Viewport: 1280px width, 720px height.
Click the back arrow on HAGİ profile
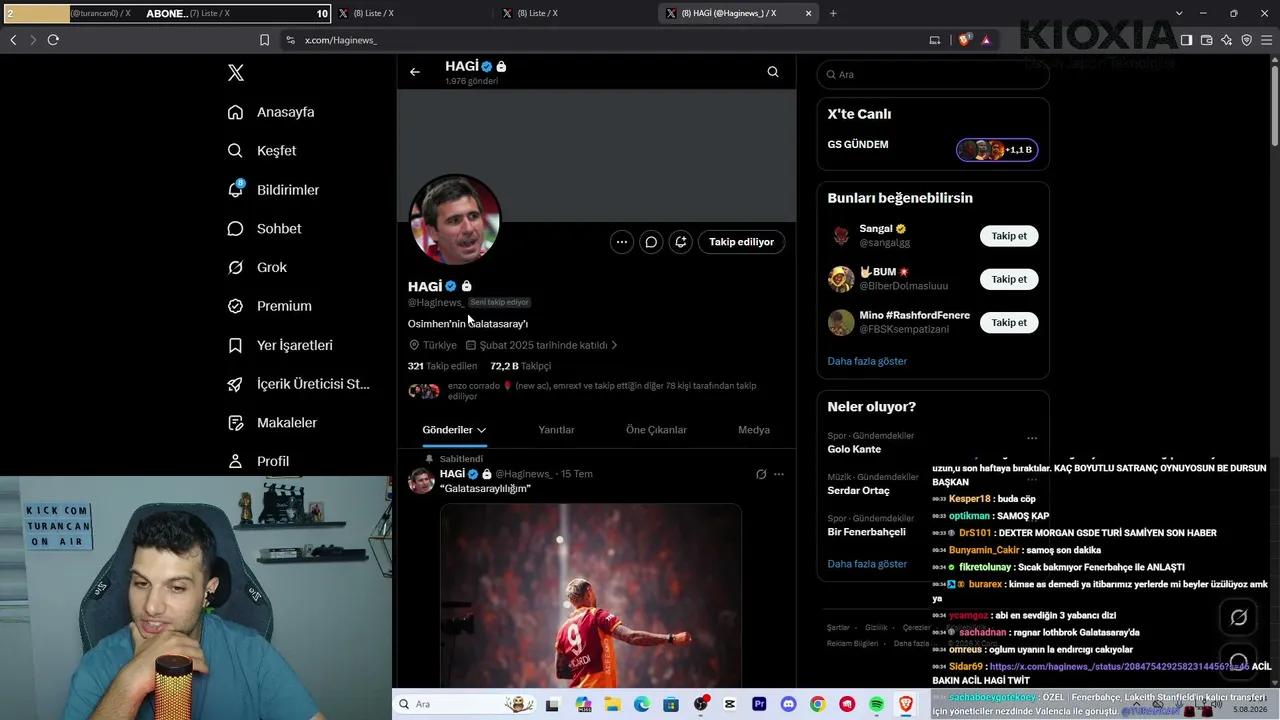415,72
